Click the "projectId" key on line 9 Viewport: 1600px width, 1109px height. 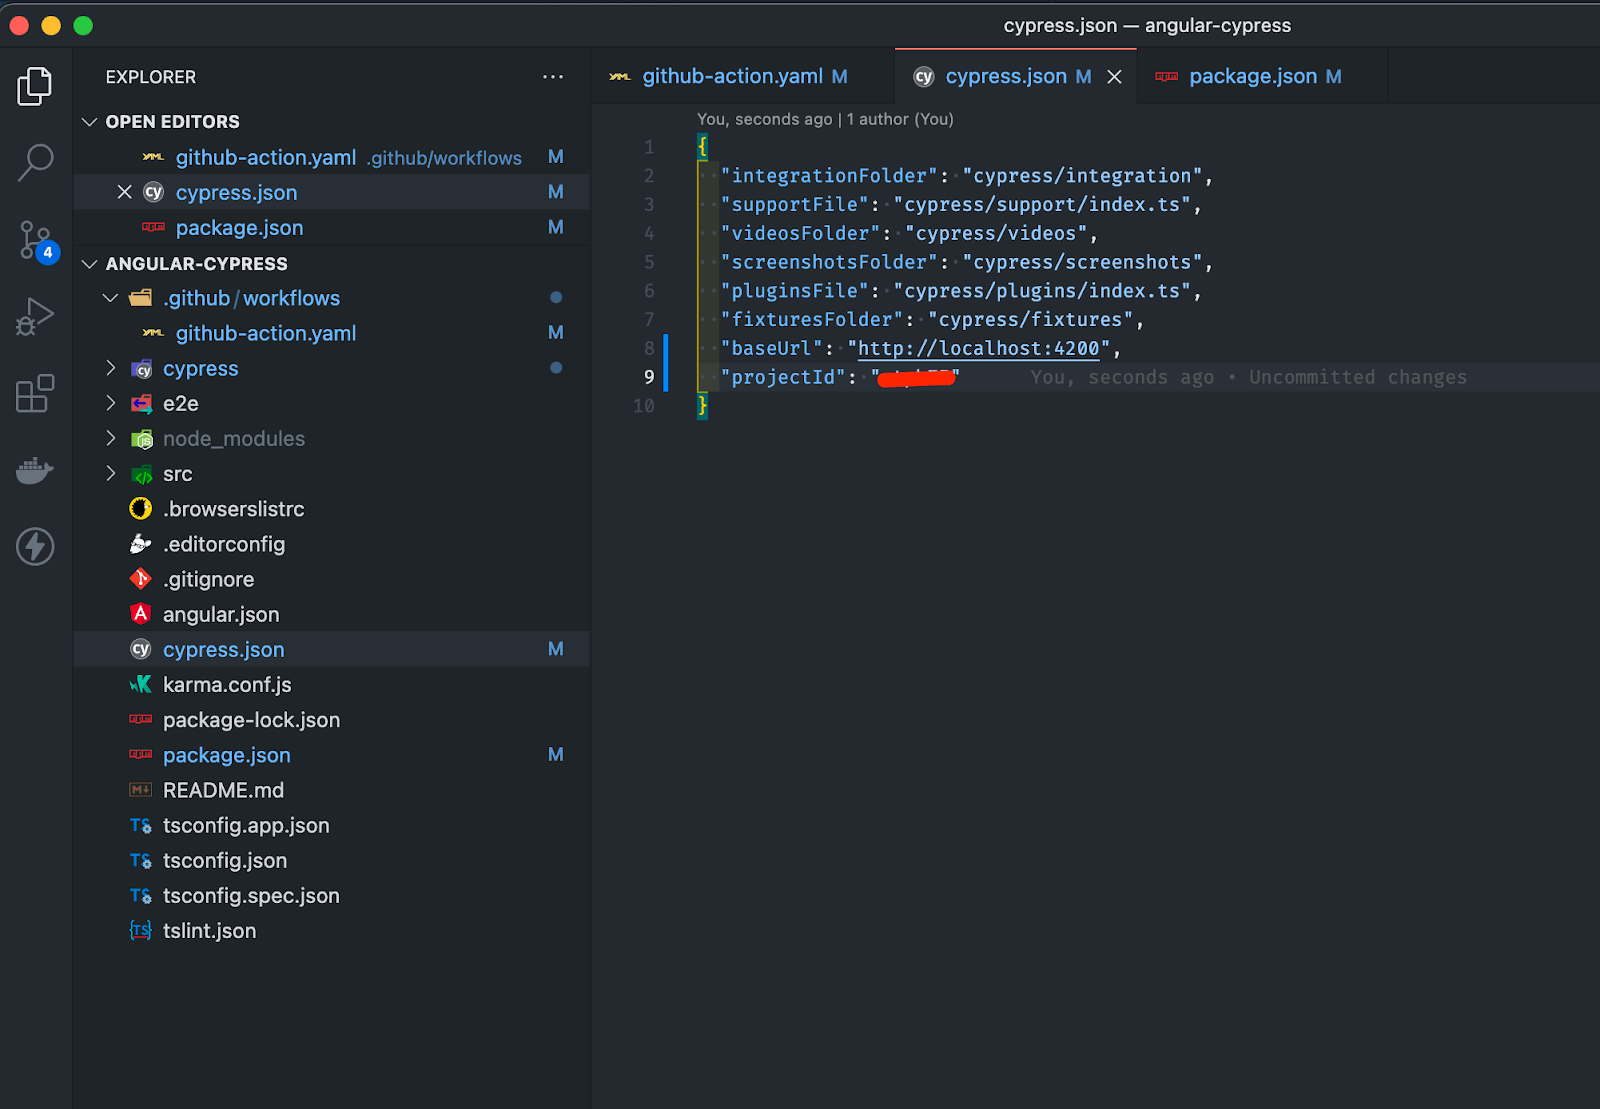(783, 377)
